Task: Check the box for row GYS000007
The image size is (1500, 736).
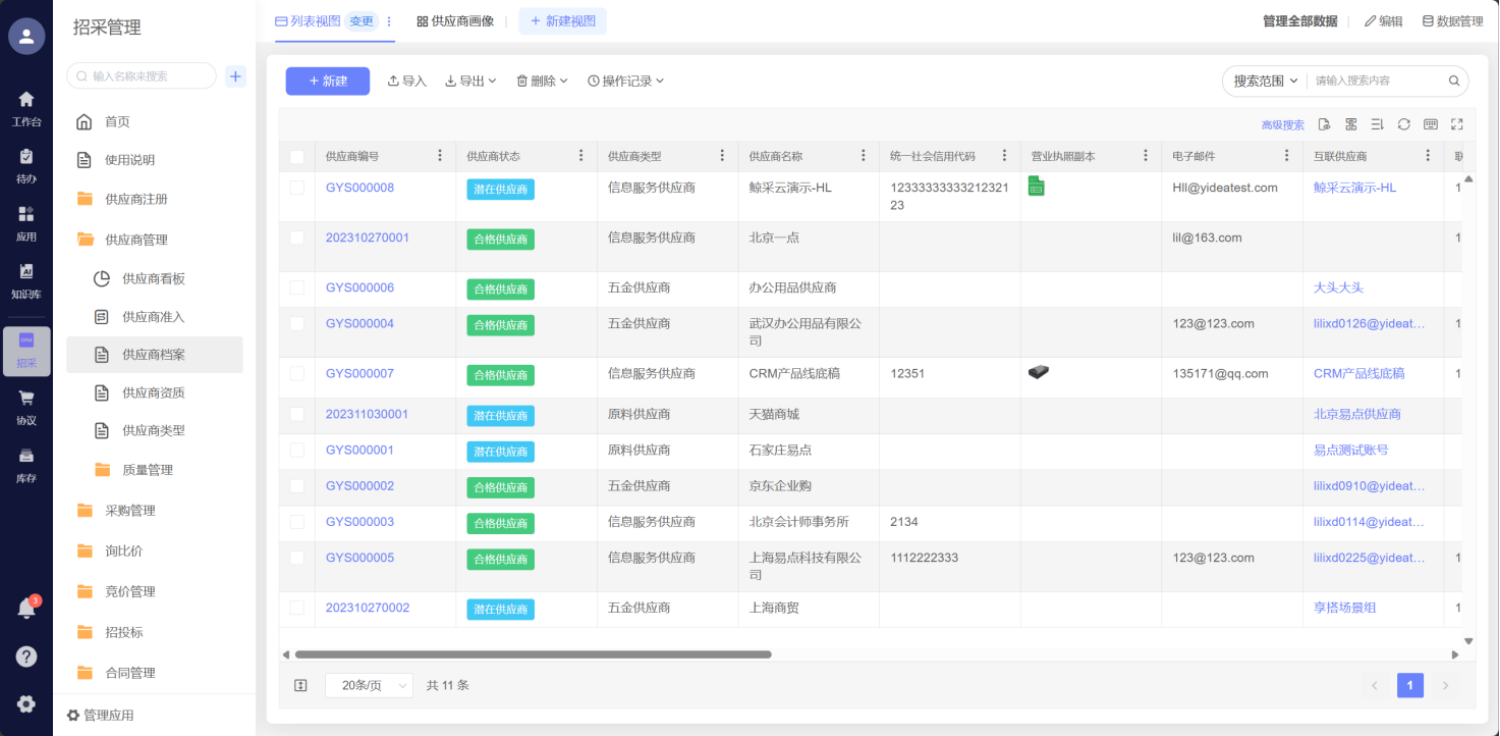Action: (297, 374)
